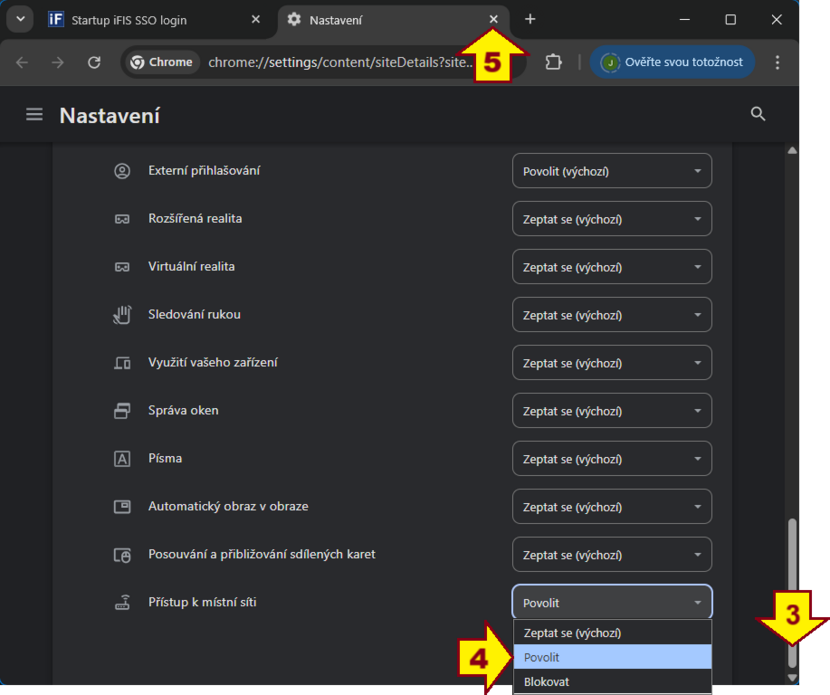Open a new tab with plus icon

point(530,19)
